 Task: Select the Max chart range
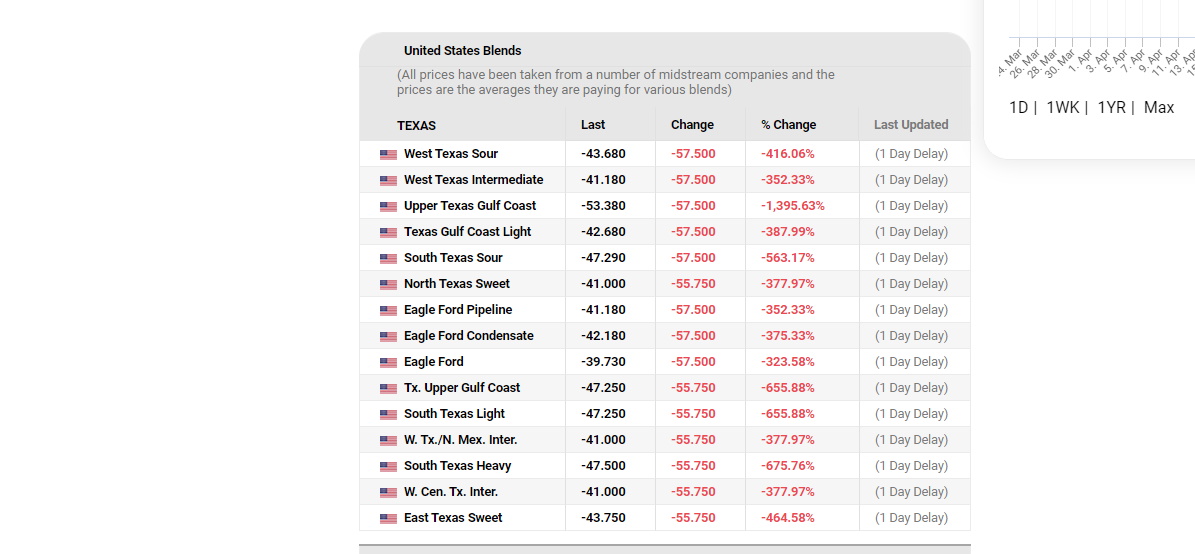[x=1159, y=108]
